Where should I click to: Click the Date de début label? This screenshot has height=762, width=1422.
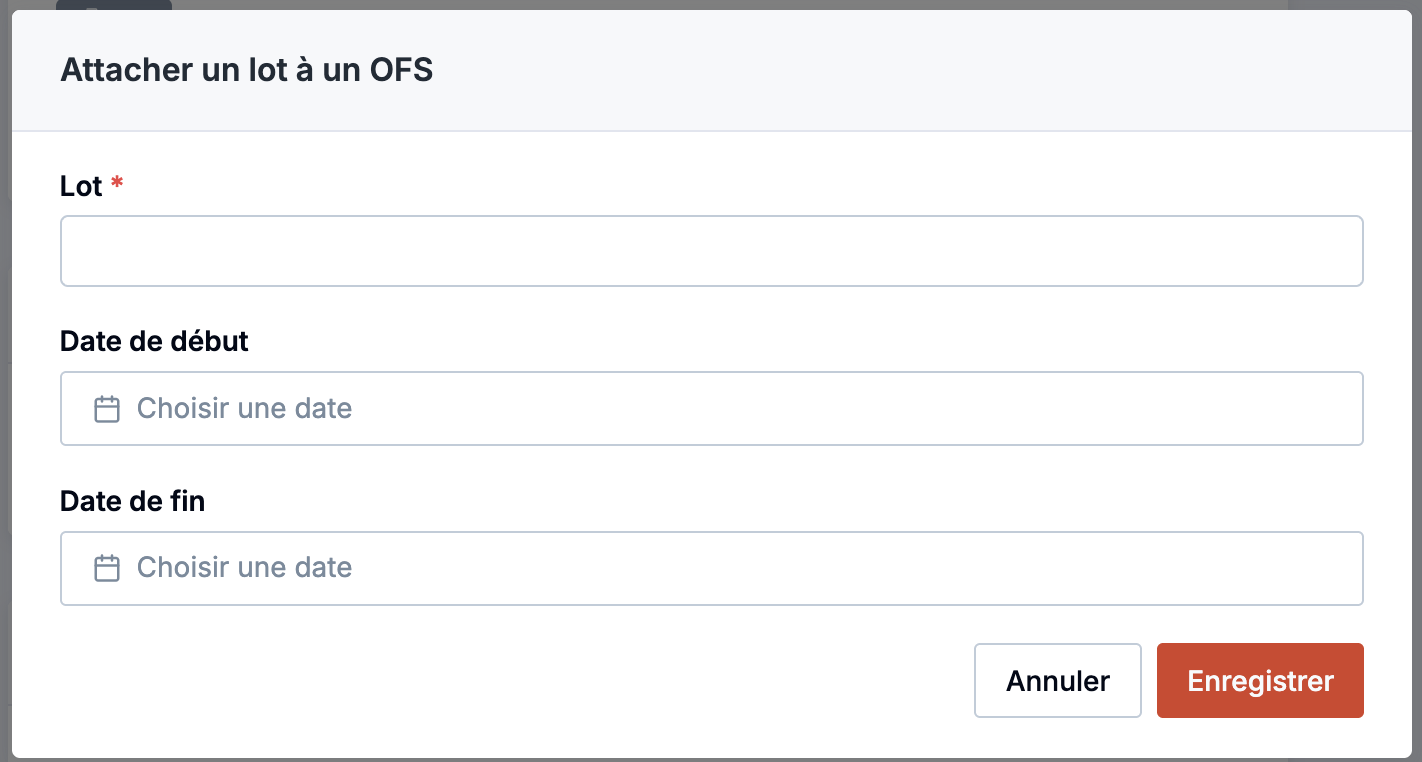(x=154, y=342)
